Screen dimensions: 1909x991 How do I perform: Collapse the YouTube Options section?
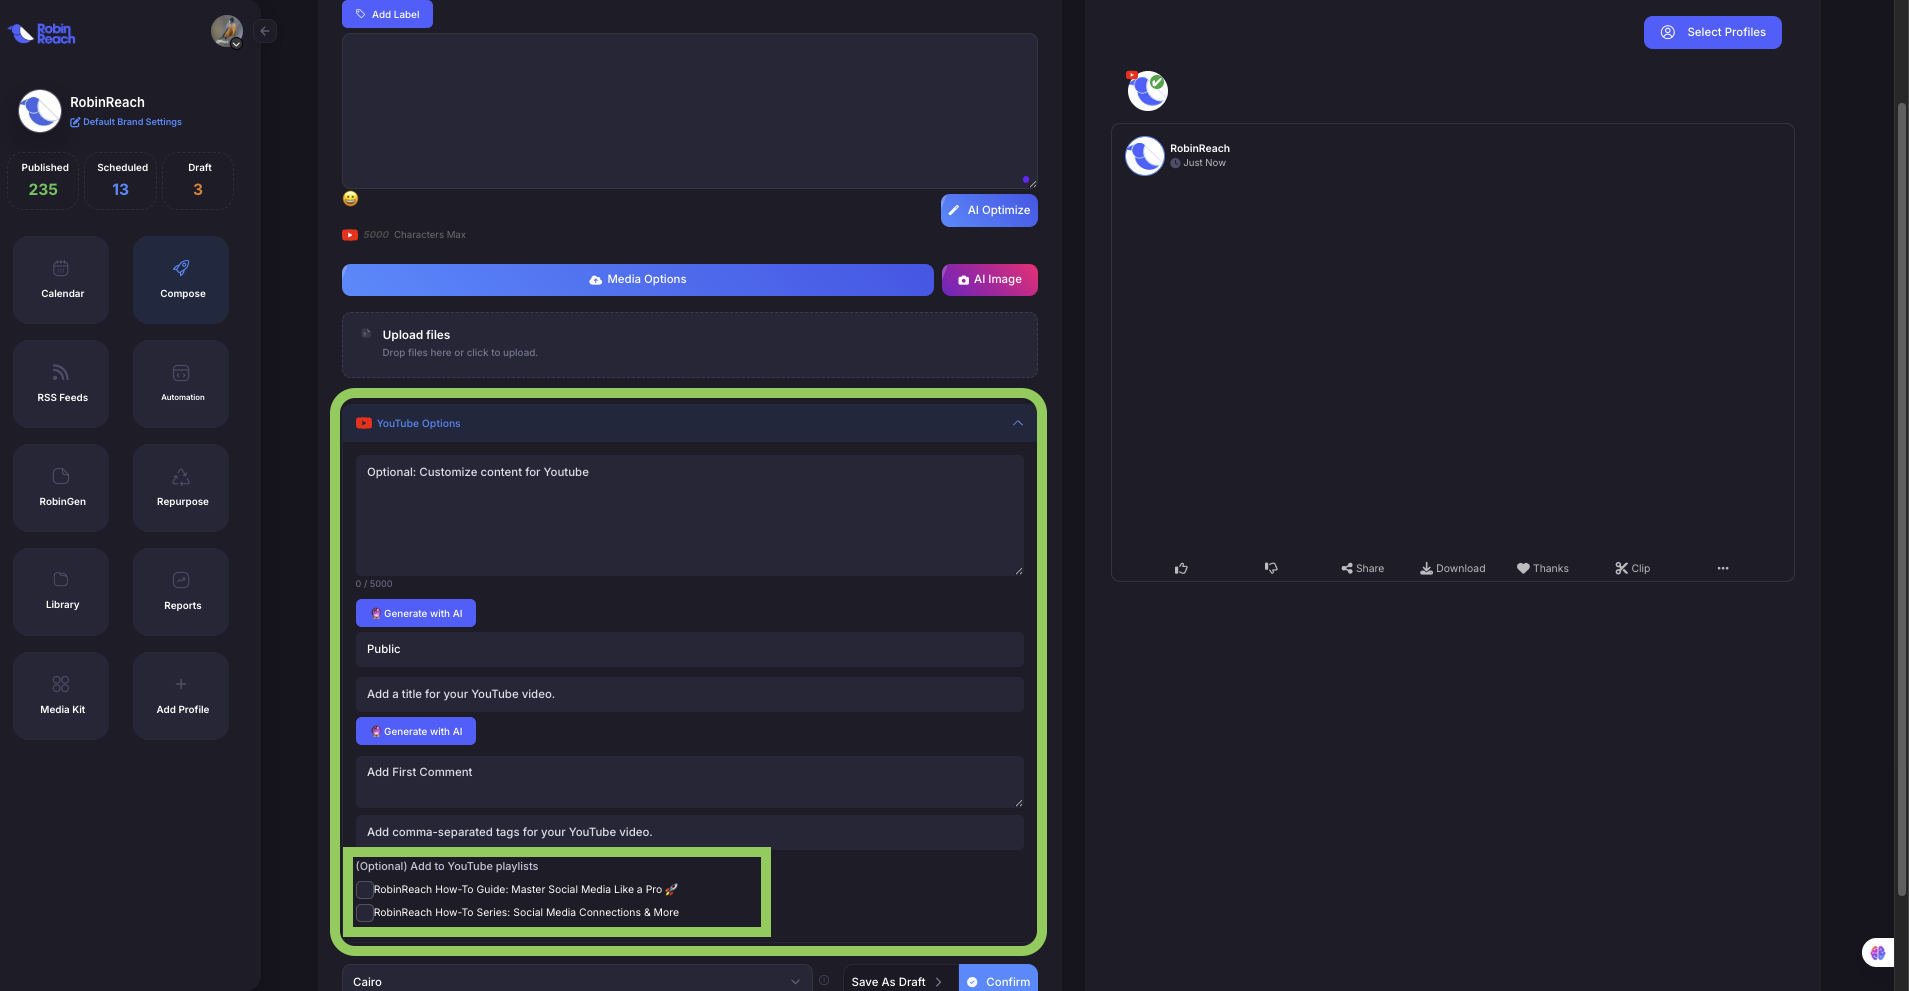tap(1018, 423)
